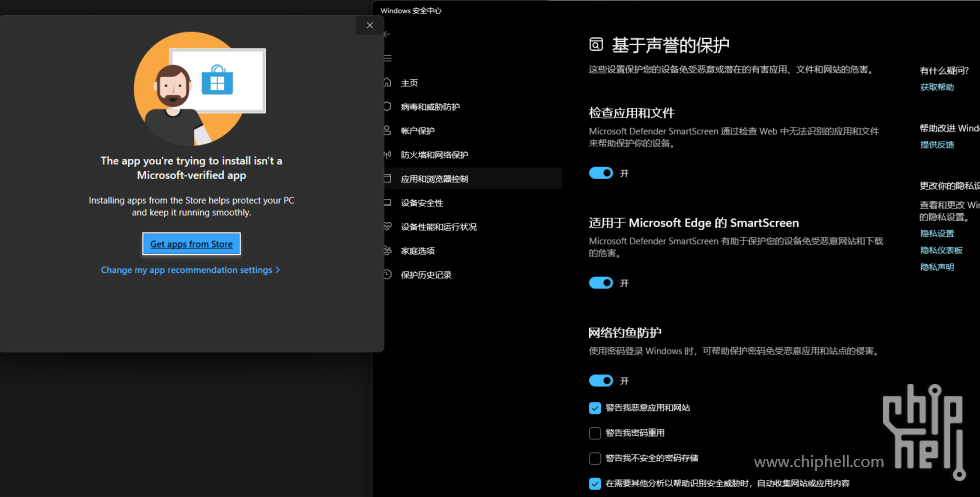Click Get apps from Store button
This screenshot has width=980, height=497.
pos(191,244)
